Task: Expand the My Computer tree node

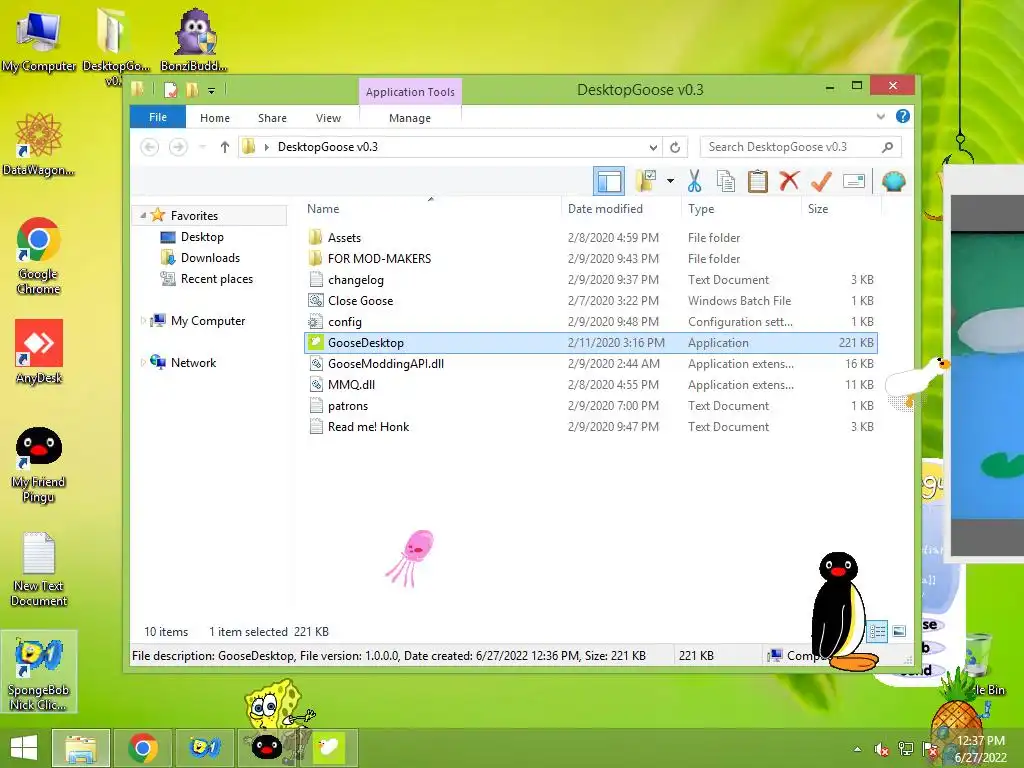Action: [x=143, y=321]
